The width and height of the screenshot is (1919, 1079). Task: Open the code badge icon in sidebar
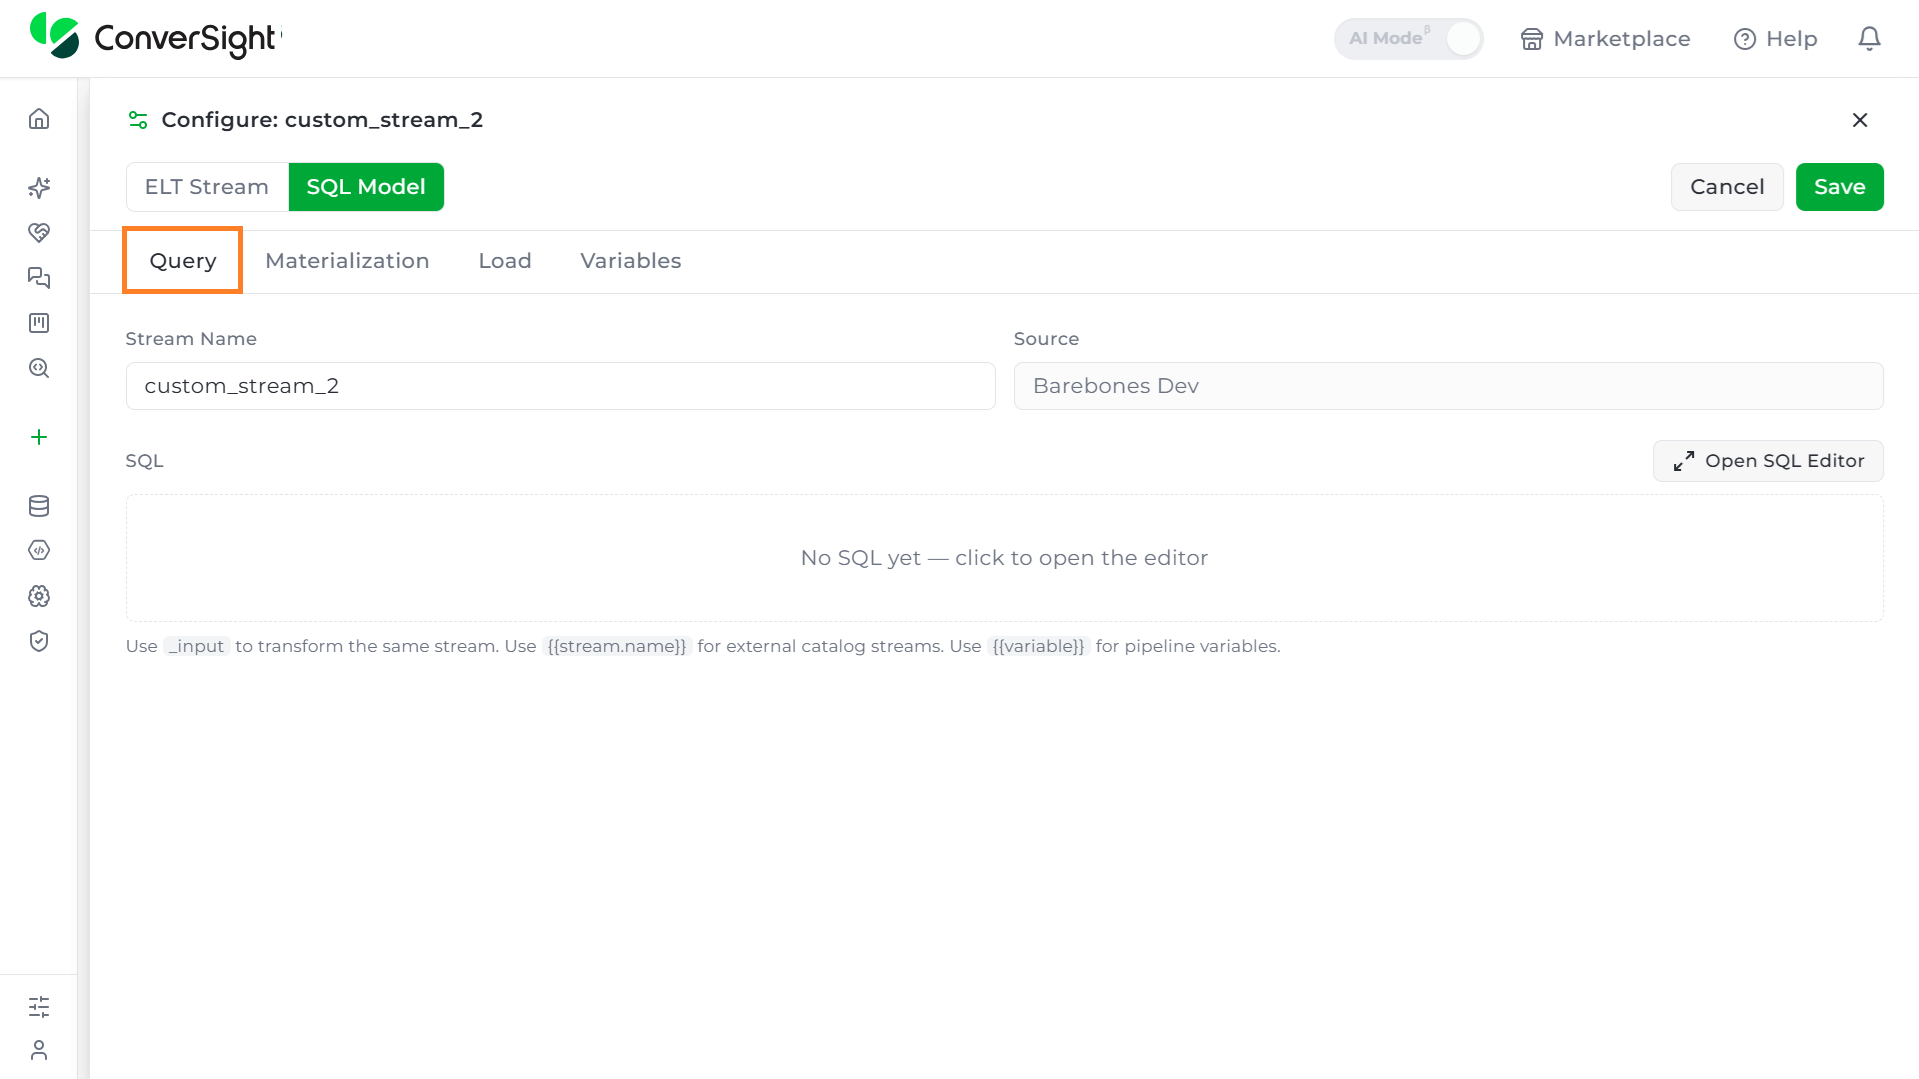coord(39,550)
